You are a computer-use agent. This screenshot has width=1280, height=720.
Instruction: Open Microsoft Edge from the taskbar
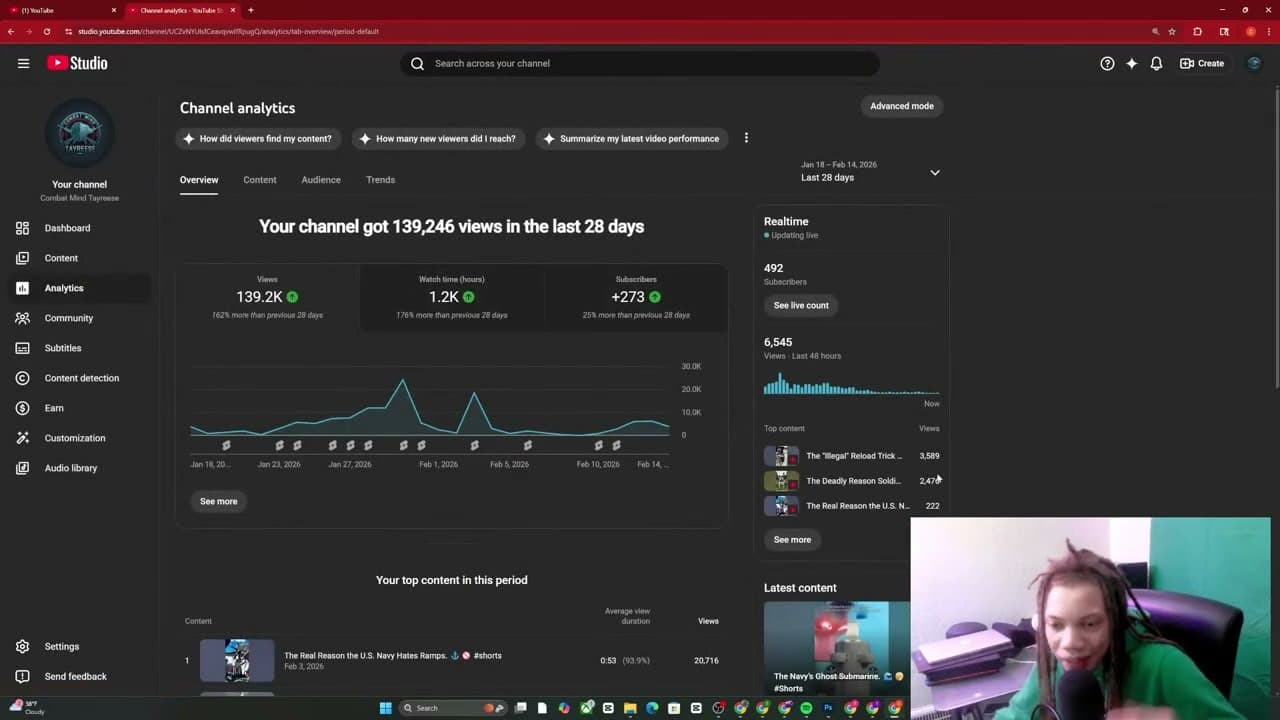tap(652, 708)
